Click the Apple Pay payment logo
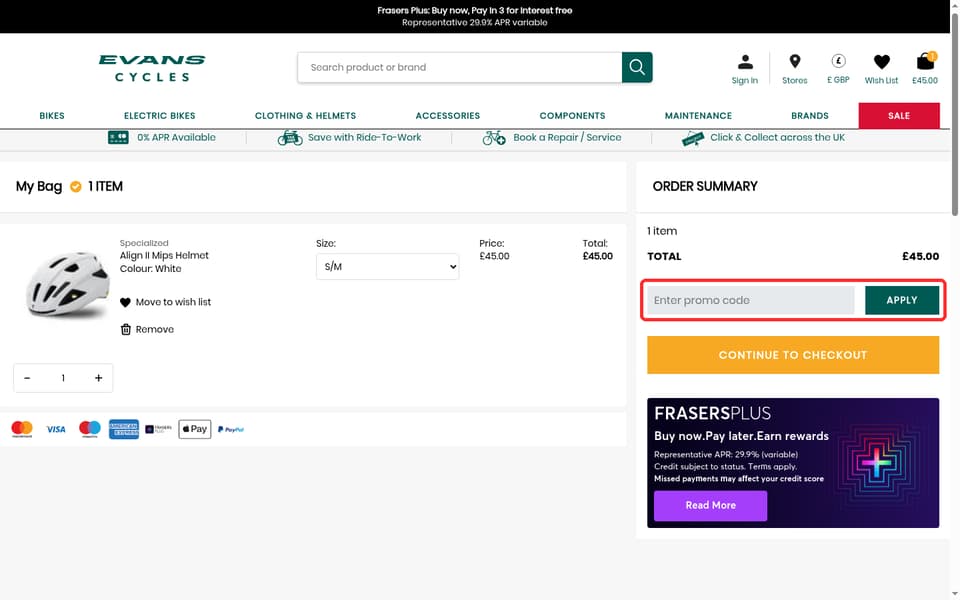Viewport: 960px width, 600px height. point(195,429)
